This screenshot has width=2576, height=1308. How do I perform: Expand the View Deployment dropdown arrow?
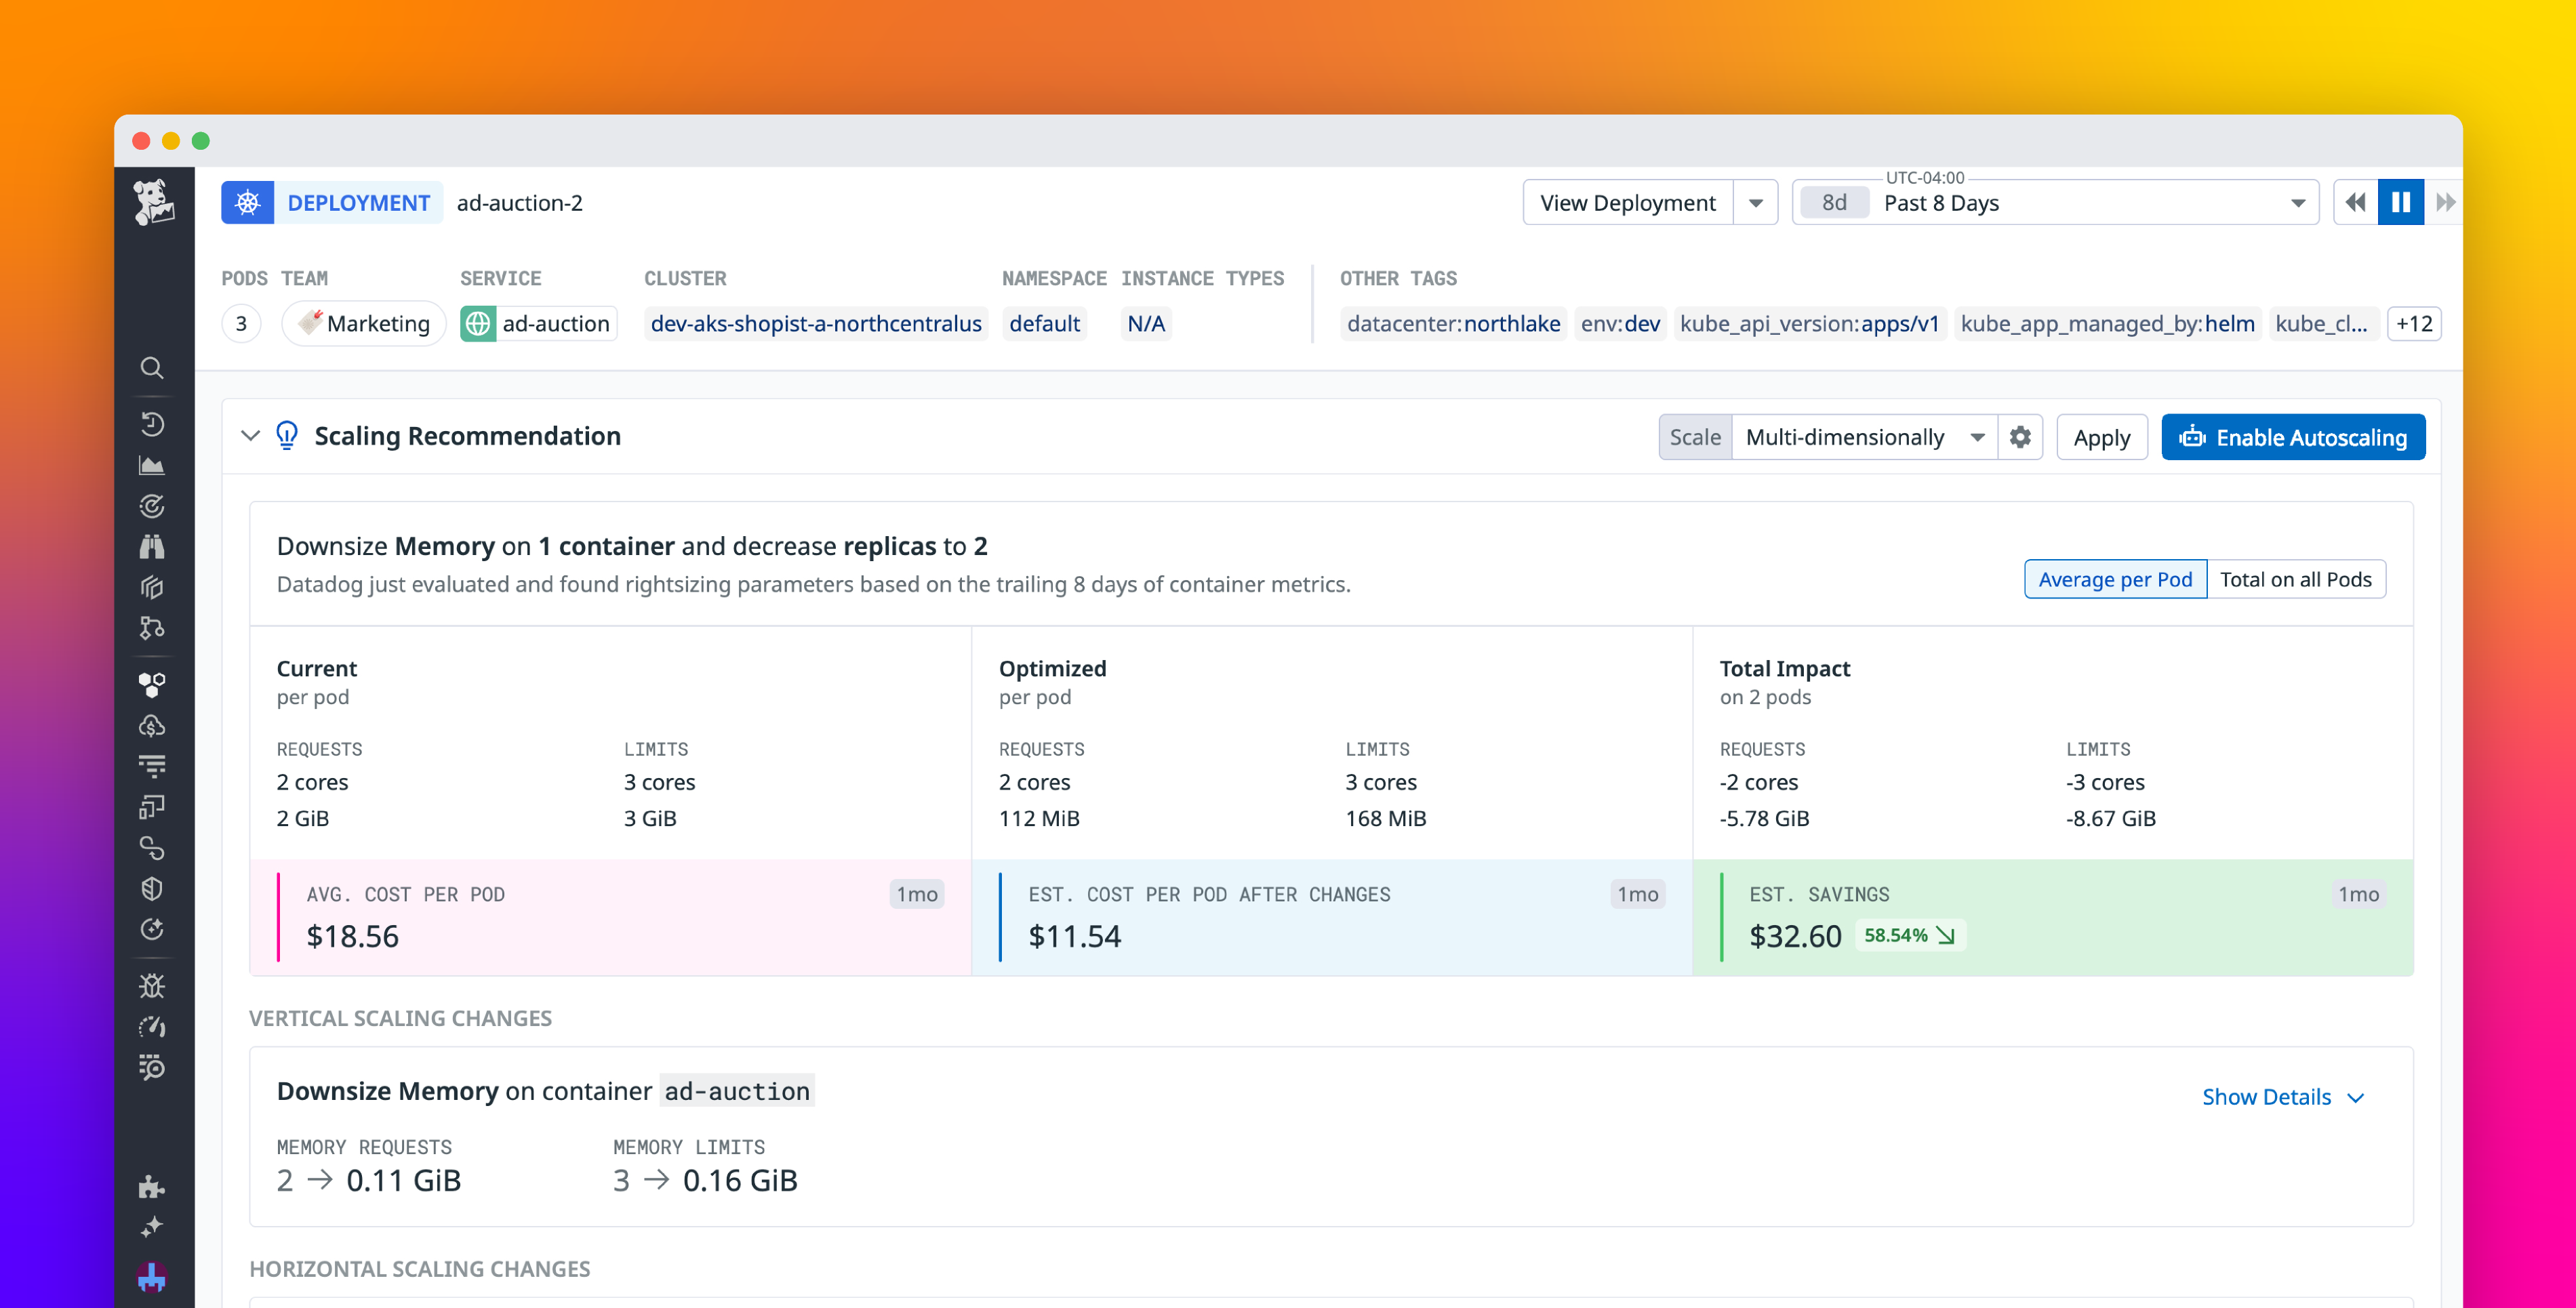click(1757, 202)
